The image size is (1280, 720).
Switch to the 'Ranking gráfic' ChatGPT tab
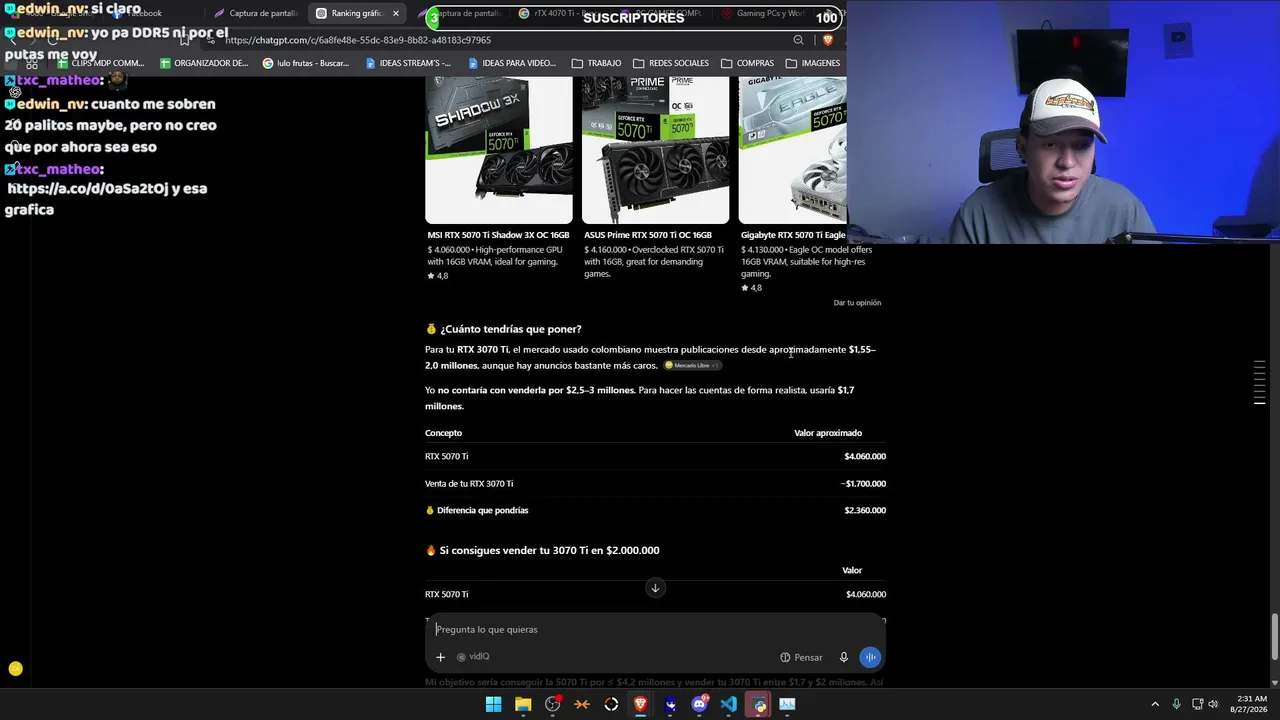point(357,14)
